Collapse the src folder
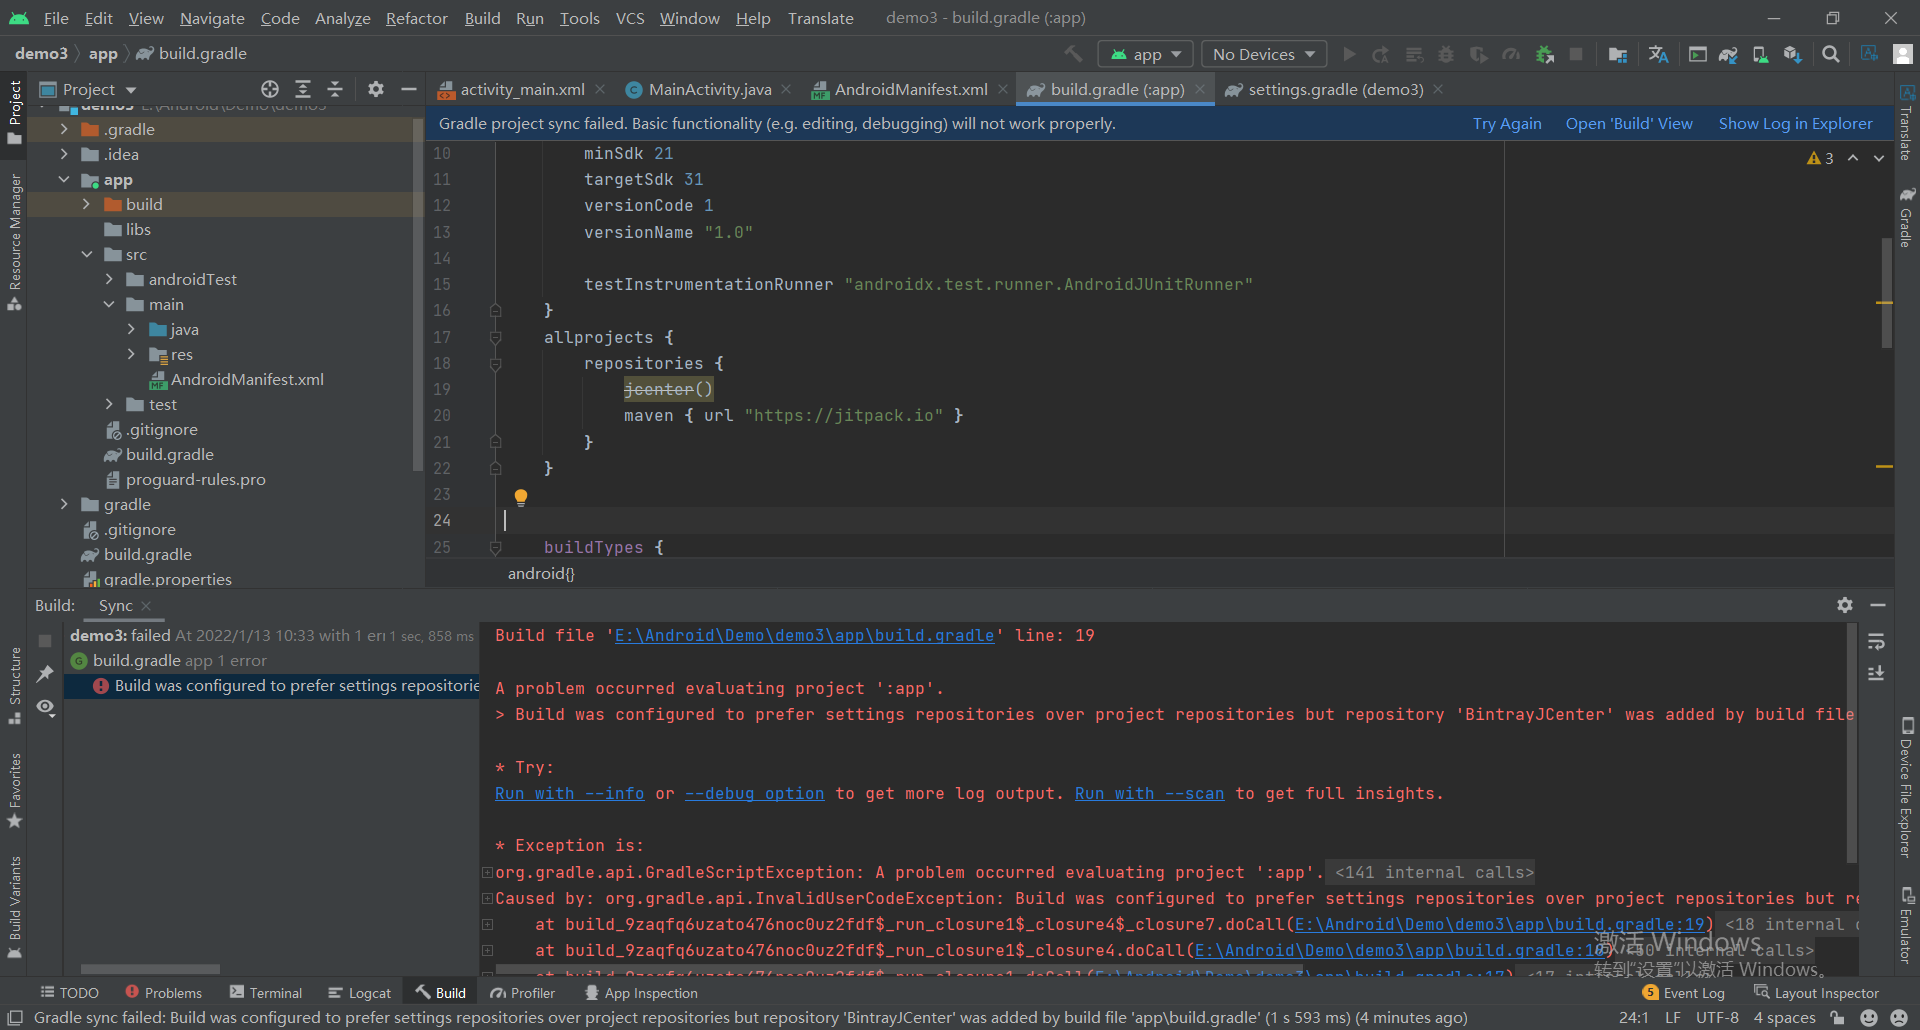Viewport: 1920px width, 1030px height. 86,255
